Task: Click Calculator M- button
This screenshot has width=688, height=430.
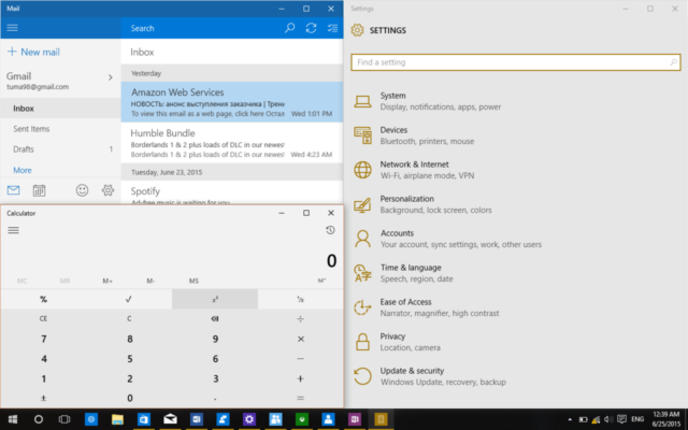Action: tap(150, 281)
